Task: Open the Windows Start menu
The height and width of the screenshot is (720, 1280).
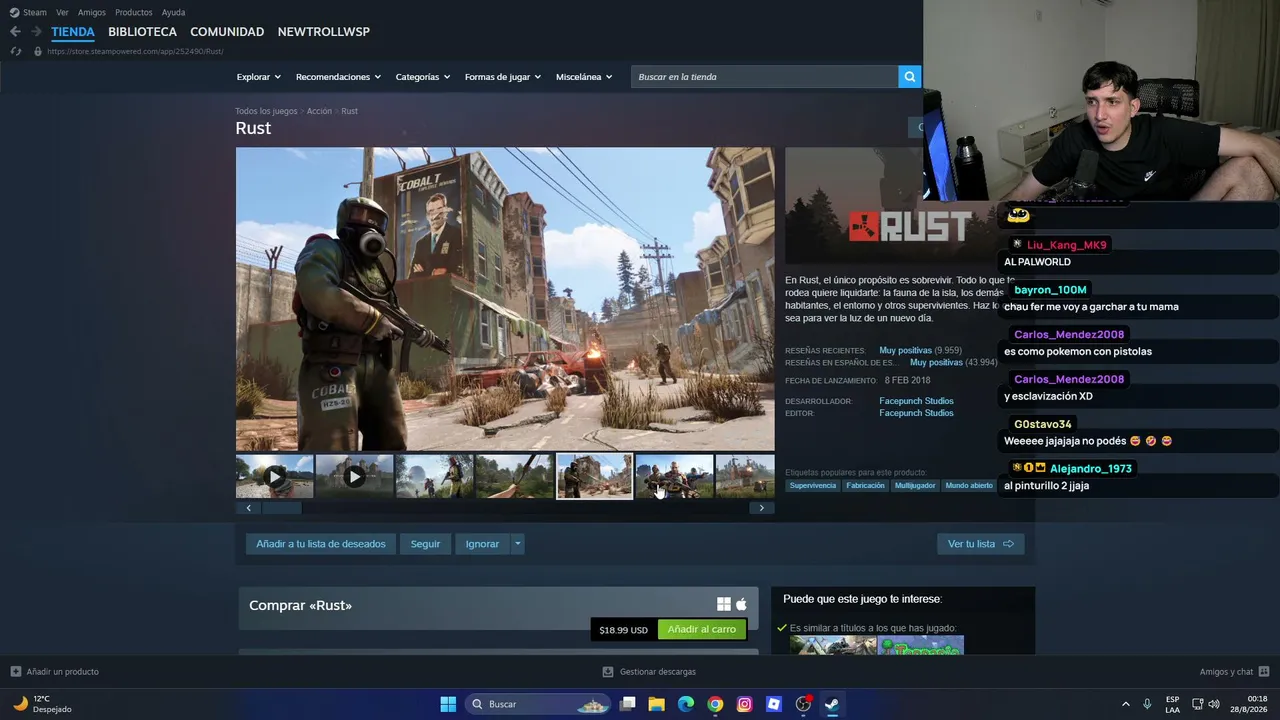Action: tap(448, 704)
